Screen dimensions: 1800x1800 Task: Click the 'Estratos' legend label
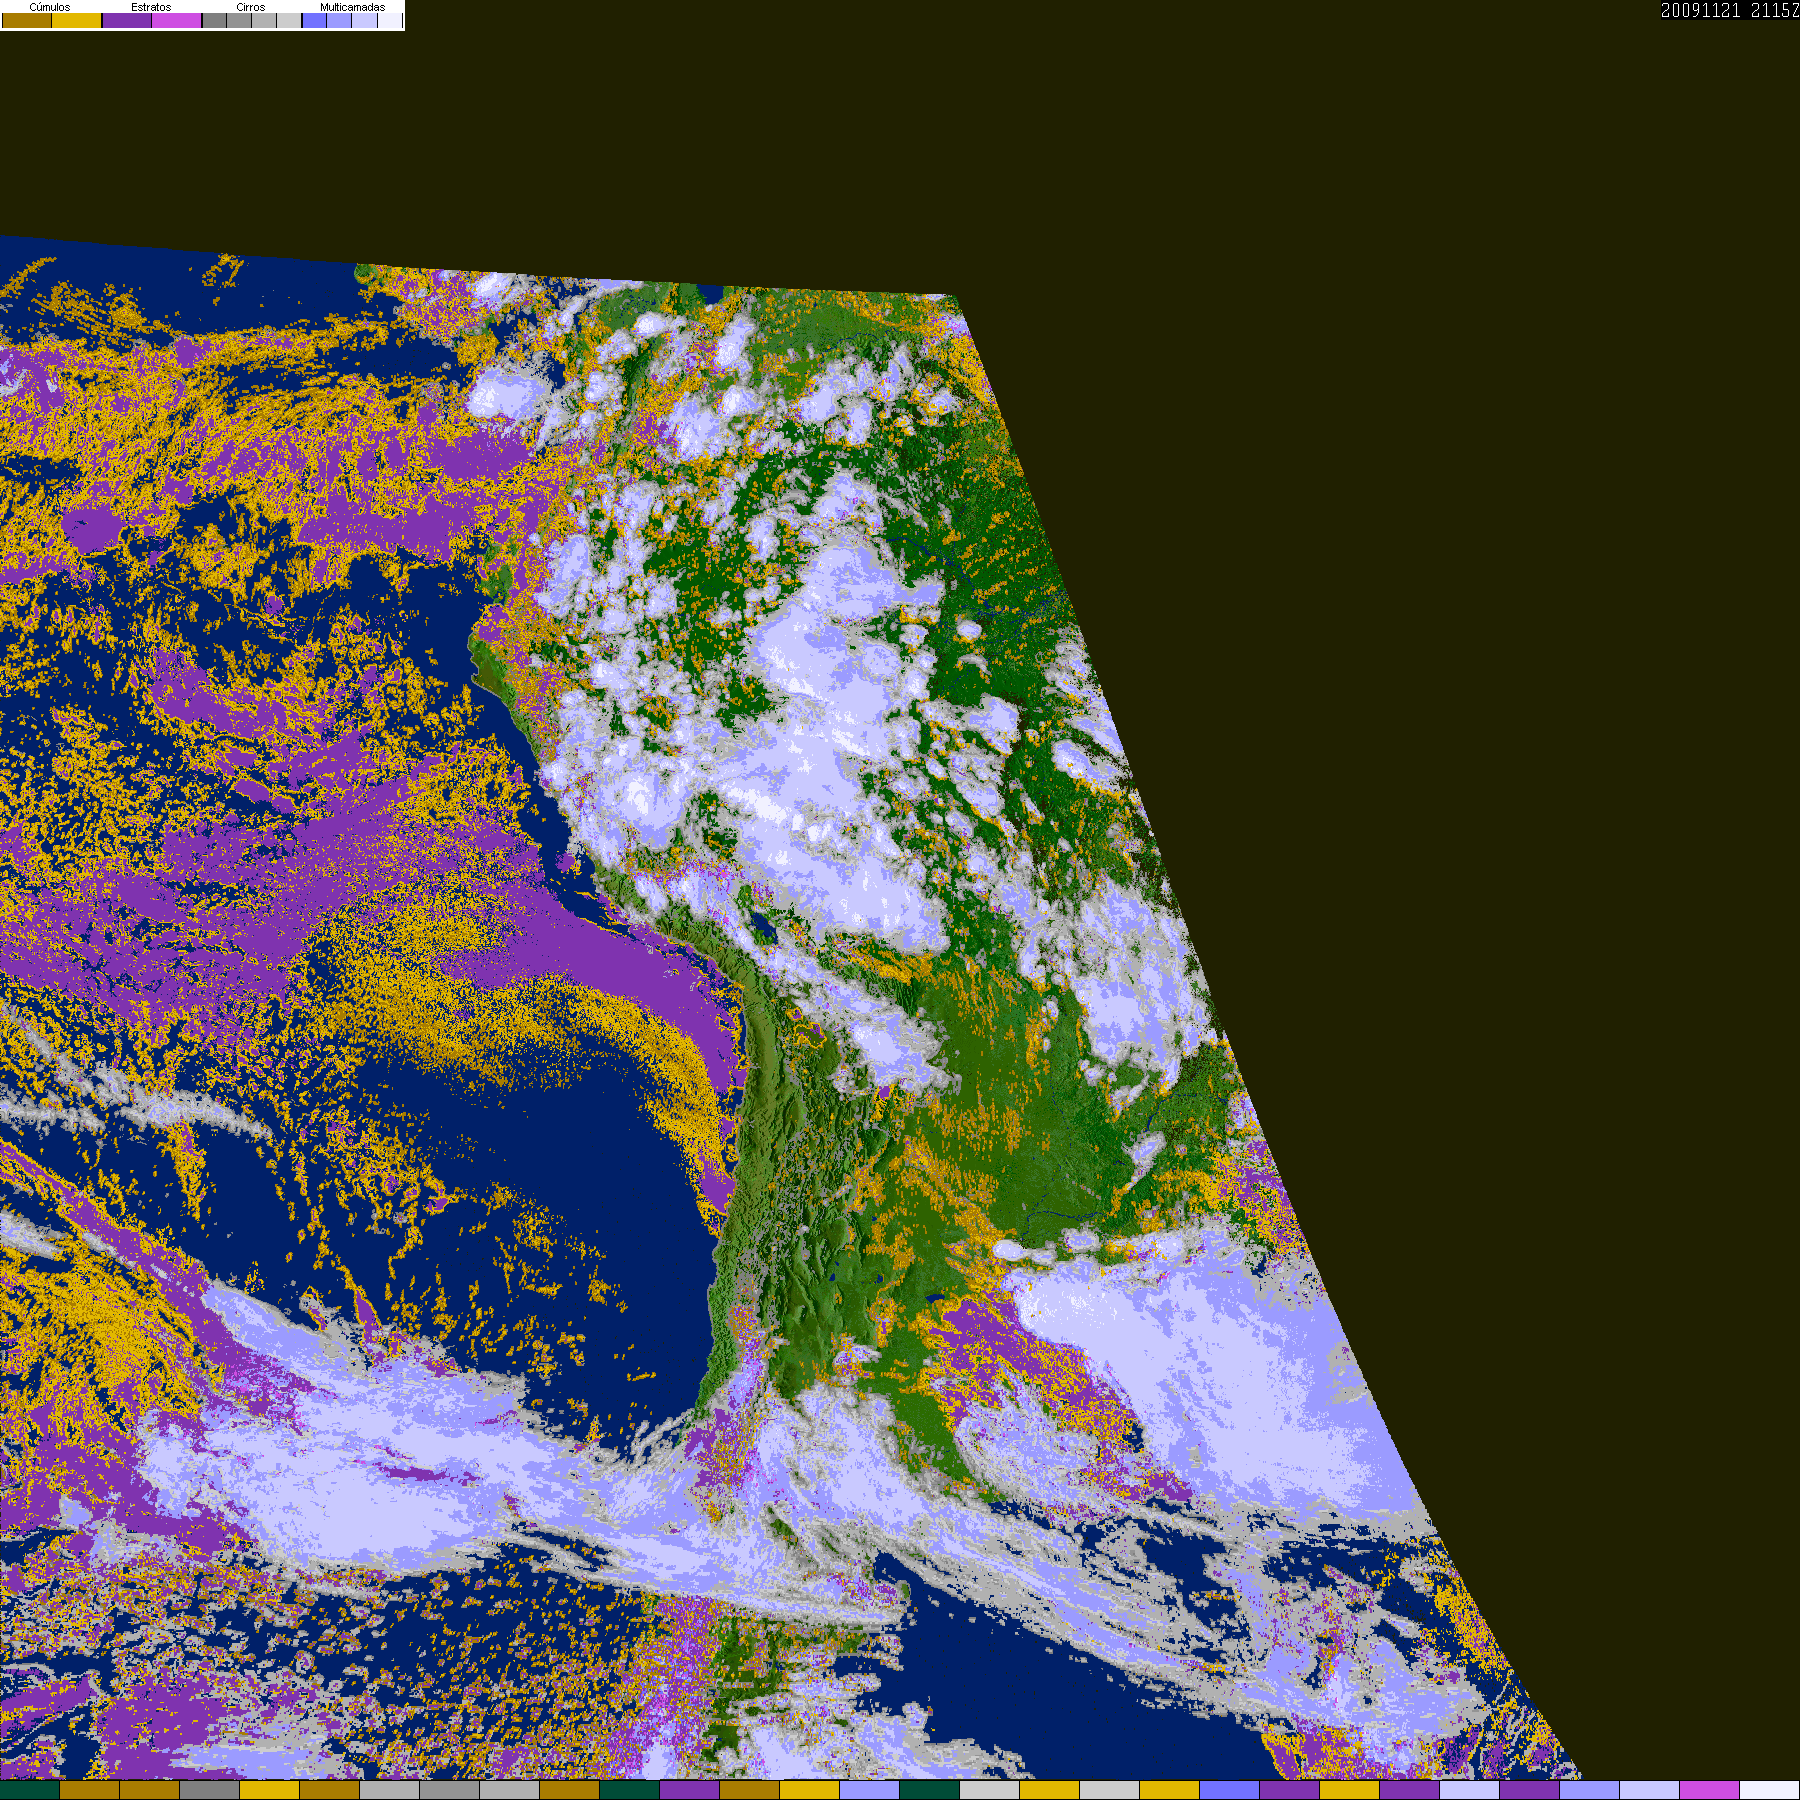tap(151, 7)
